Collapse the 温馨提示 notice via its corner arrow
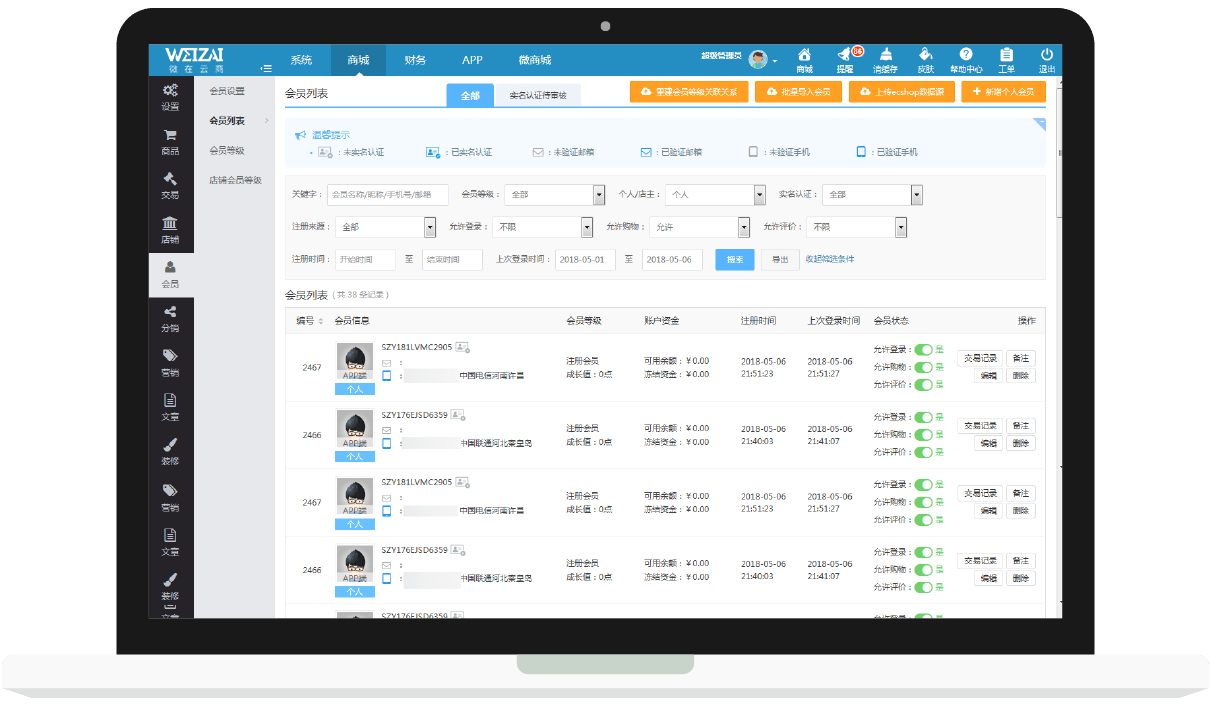Image resolution: width=1210 pixels, height=705 pixels. click(1039, 124)
